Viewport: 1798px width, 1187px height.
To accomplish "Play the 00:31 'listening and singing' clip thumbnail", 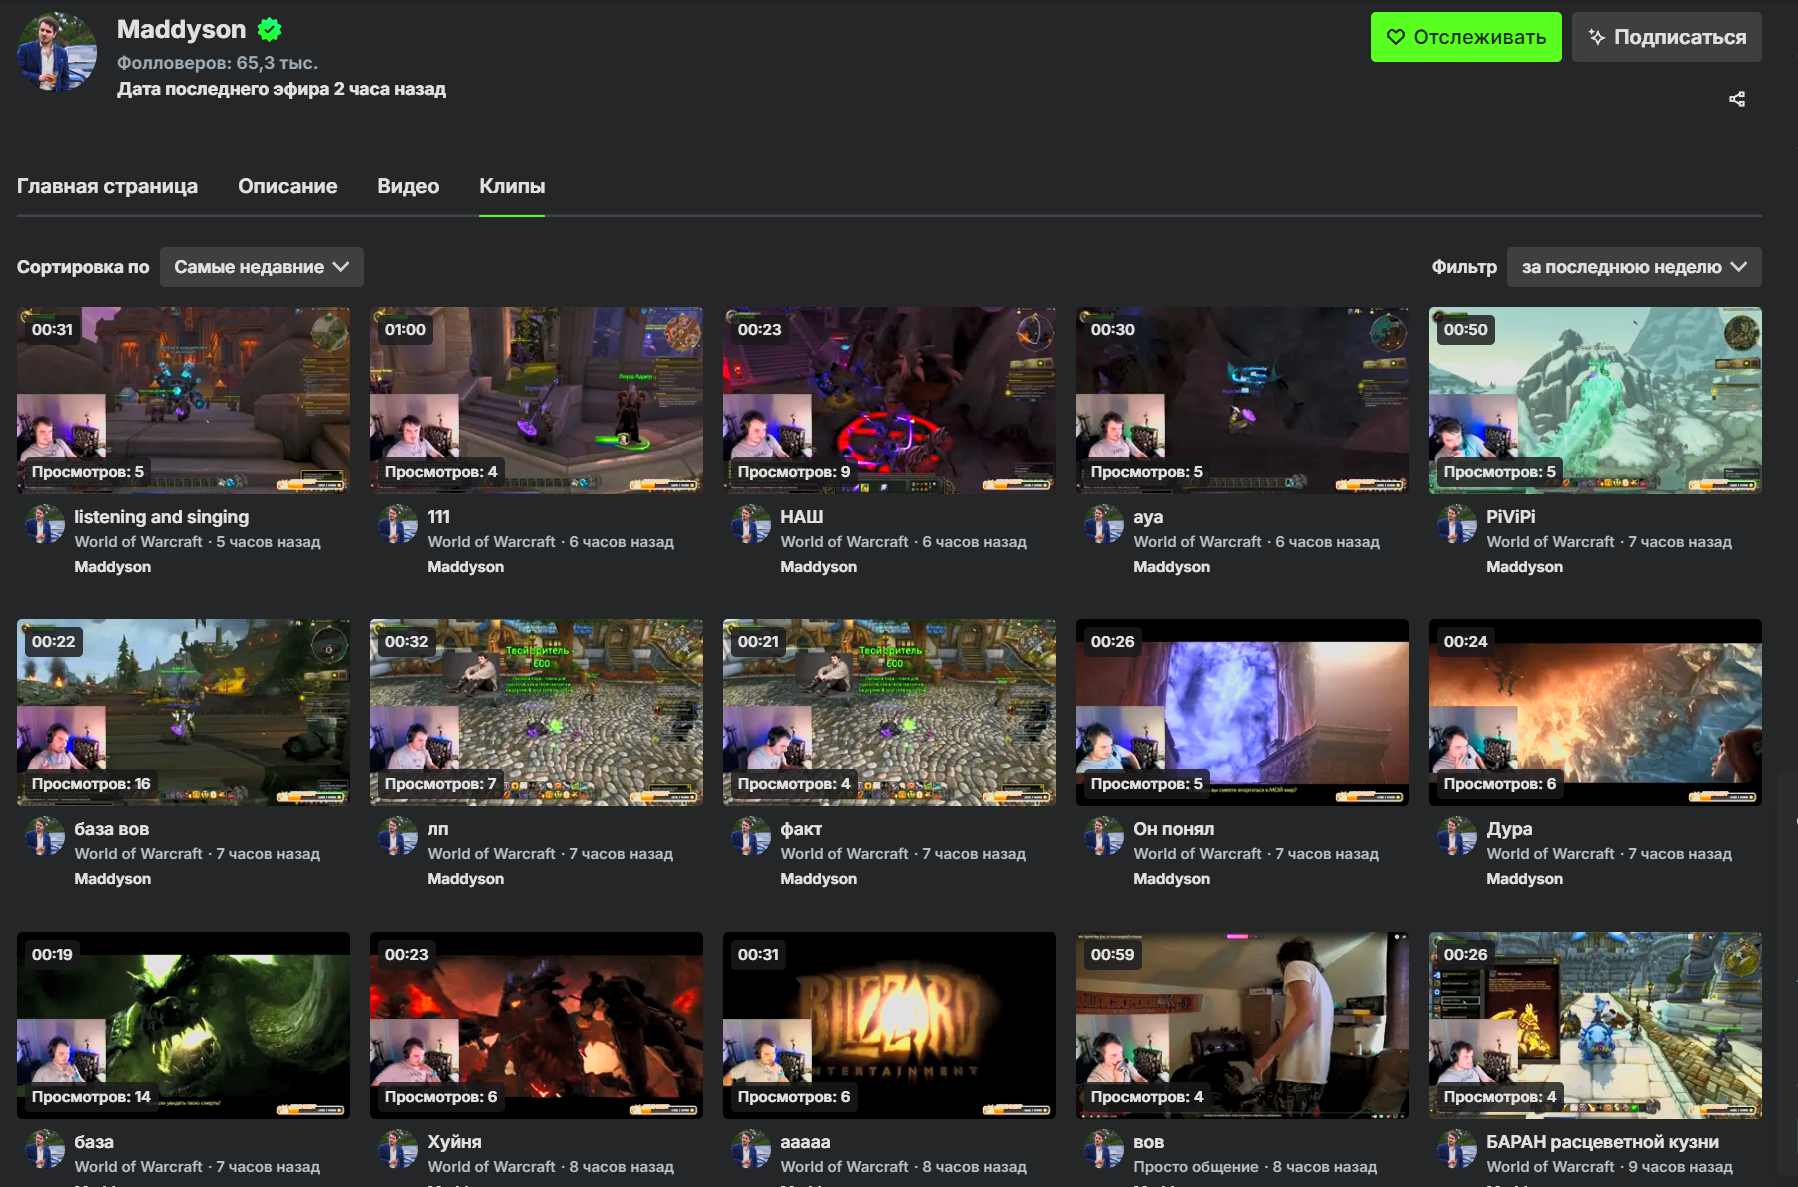I will tap(183, 400).
